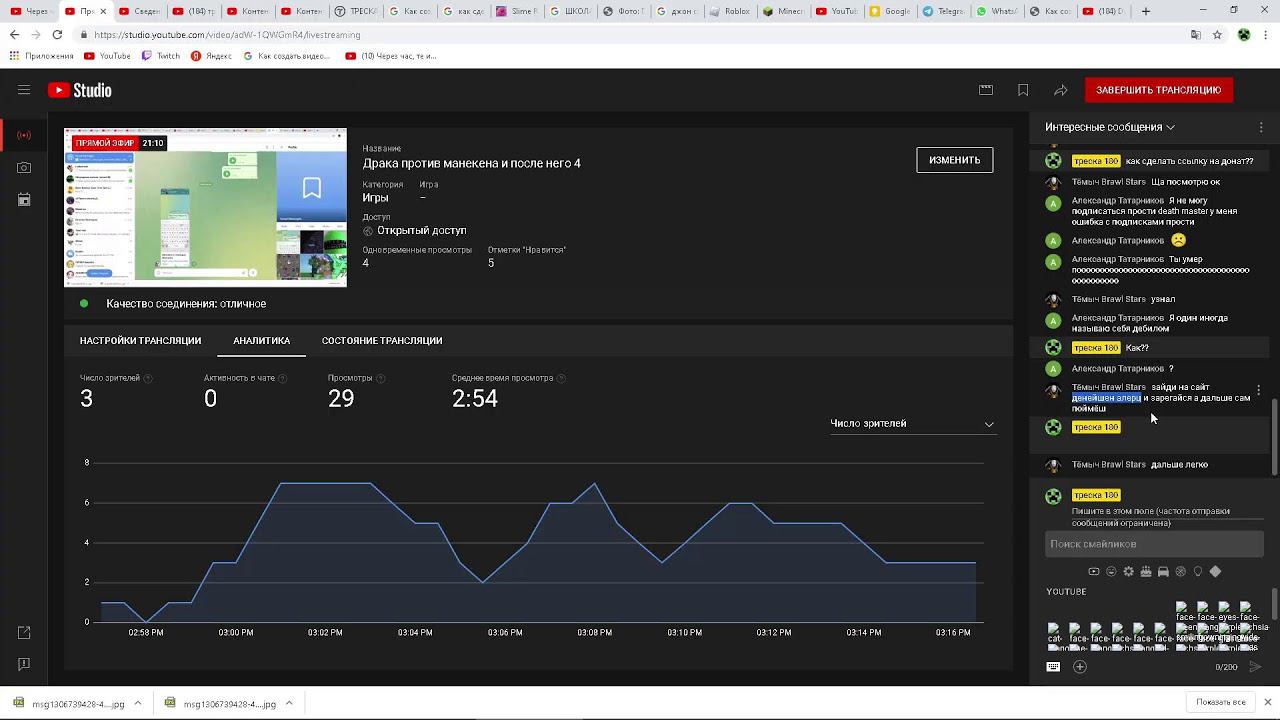Click the Активность в чате help icon
The height and width of the screenshot is (720, 1280).
282,379
